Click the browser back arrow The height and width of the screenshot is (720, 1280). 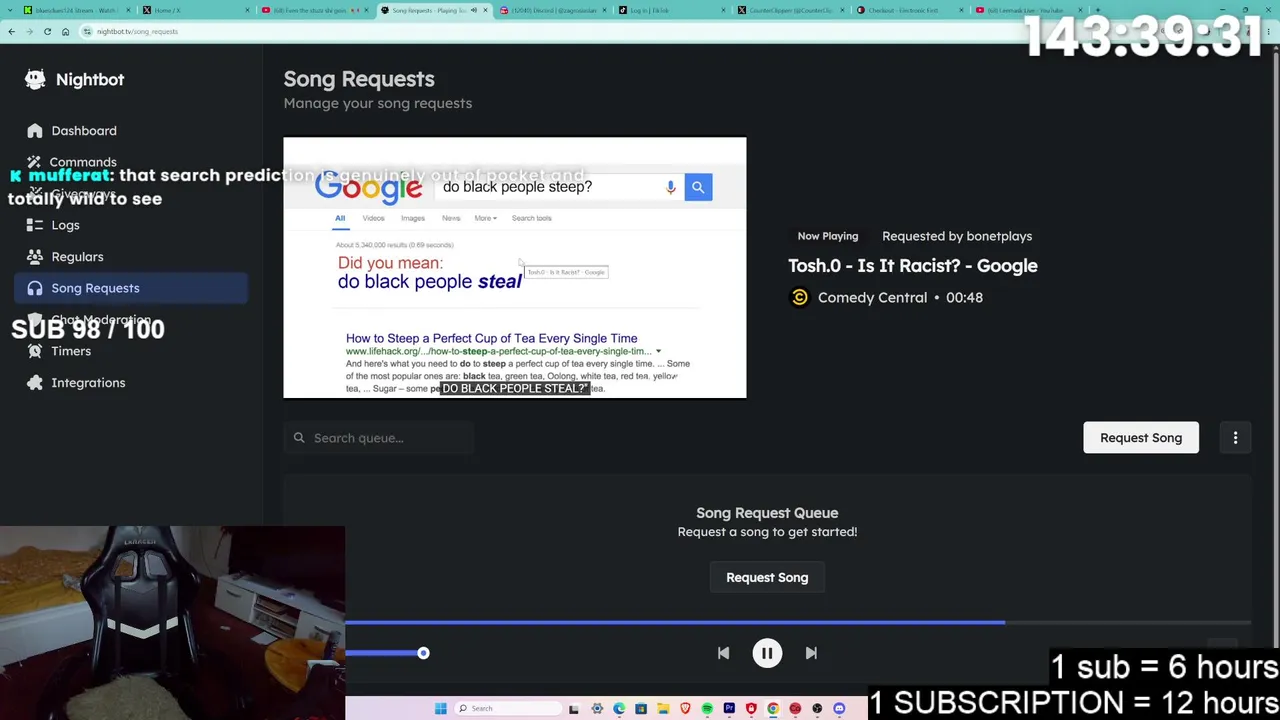[11, 31]
